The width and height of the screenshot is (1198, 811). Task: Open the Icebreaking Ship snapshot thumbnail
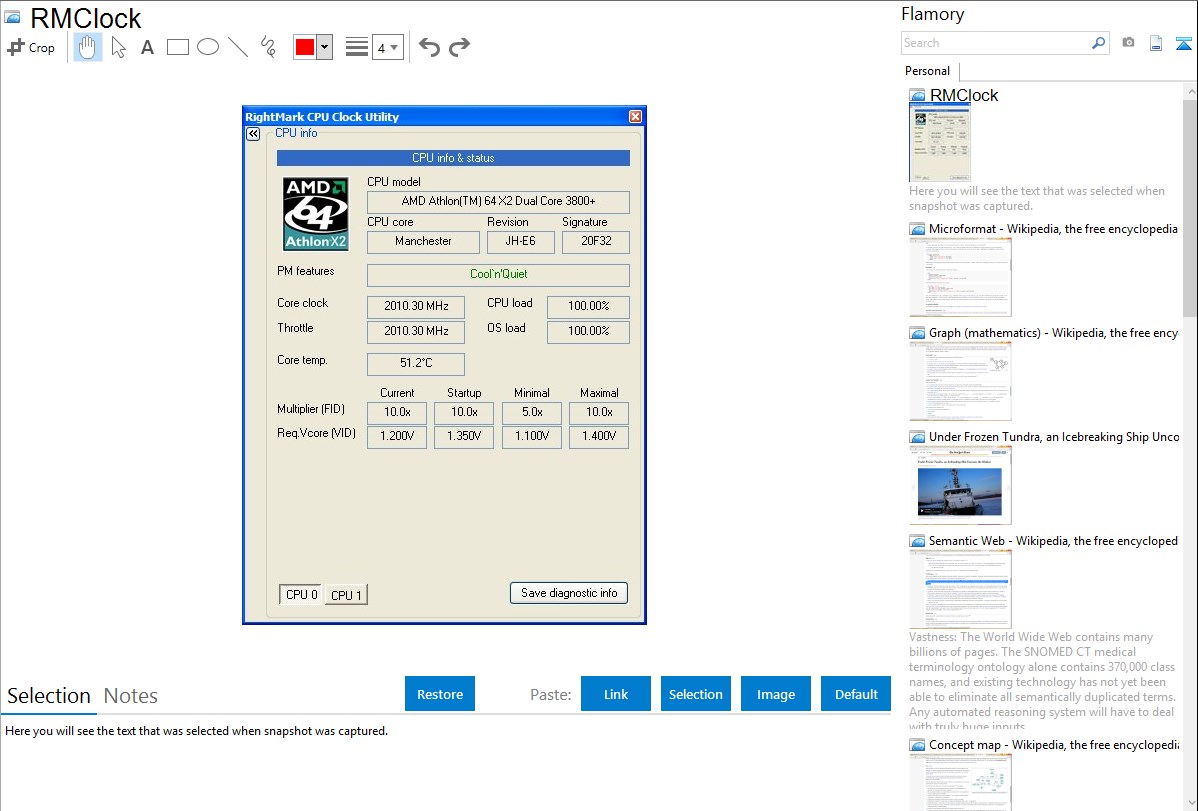coord(960,485)
